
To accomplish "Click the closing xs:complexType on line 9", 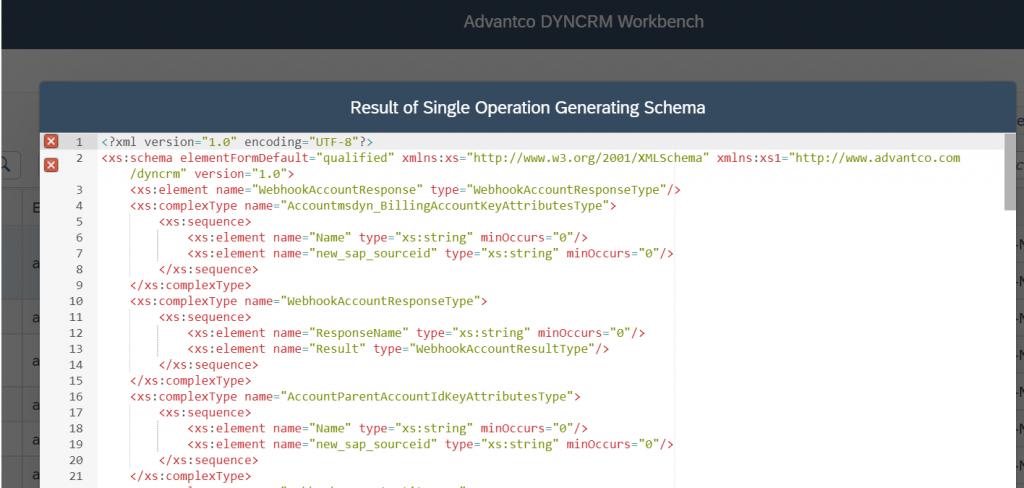I will (x=191, y=285).
